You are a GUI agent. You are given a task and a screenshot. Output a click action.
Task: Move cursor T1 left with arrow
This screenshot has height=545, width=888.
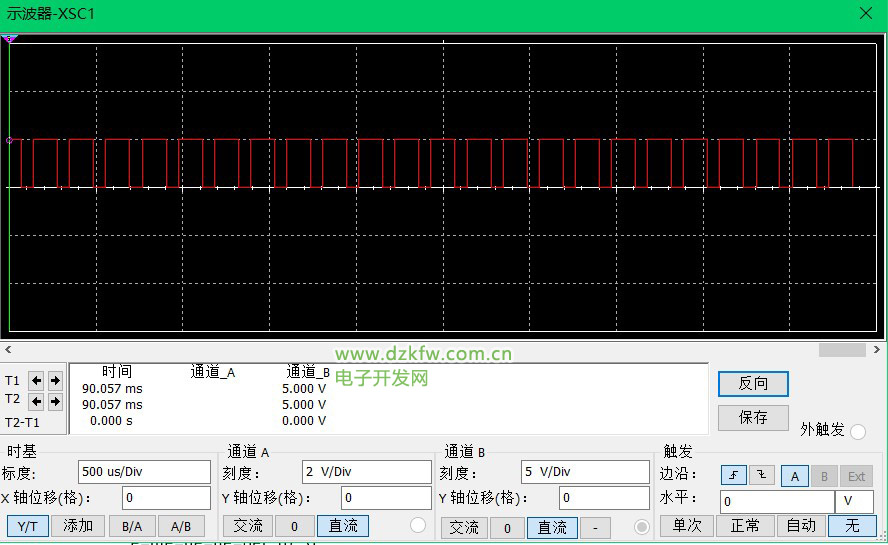click(x=36, y=380)
